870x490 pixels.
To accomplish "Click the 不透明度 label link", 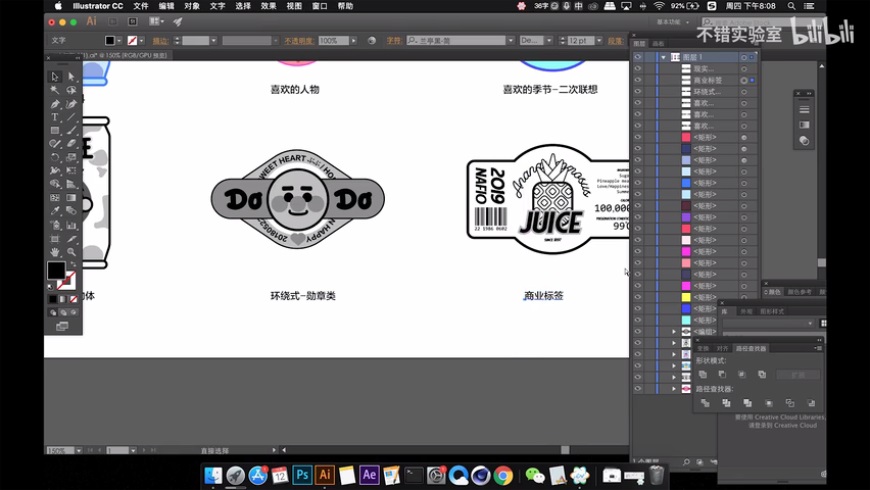I will (299, 41).
